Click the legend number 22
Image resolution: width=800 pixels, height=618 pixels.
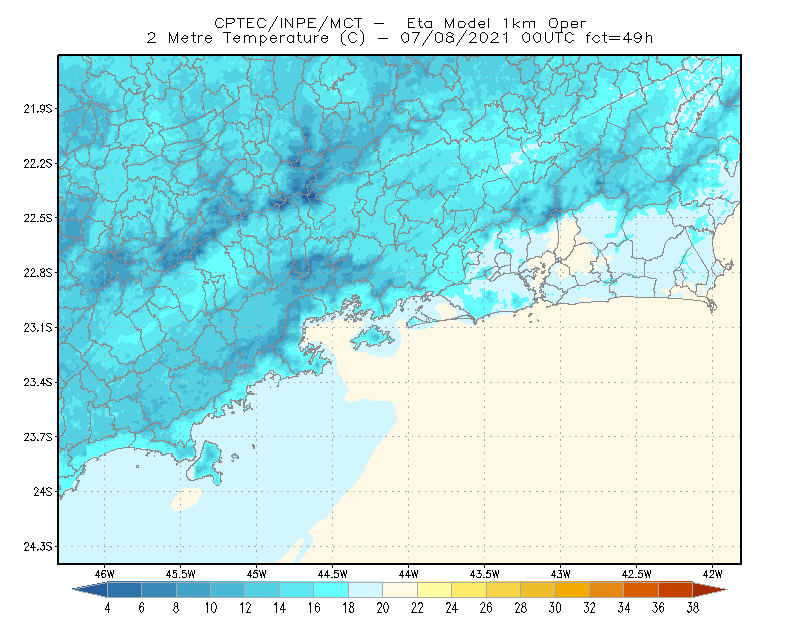pos(417,608)
